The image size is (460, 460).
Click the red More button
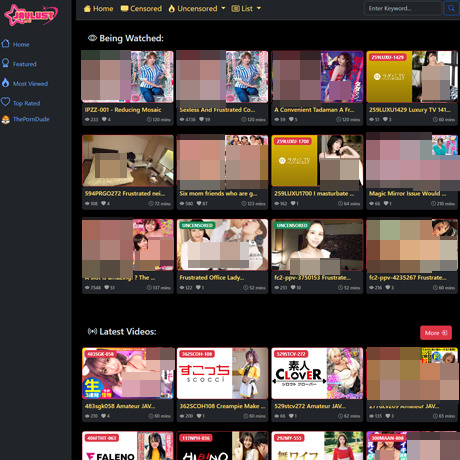(436, 333)
